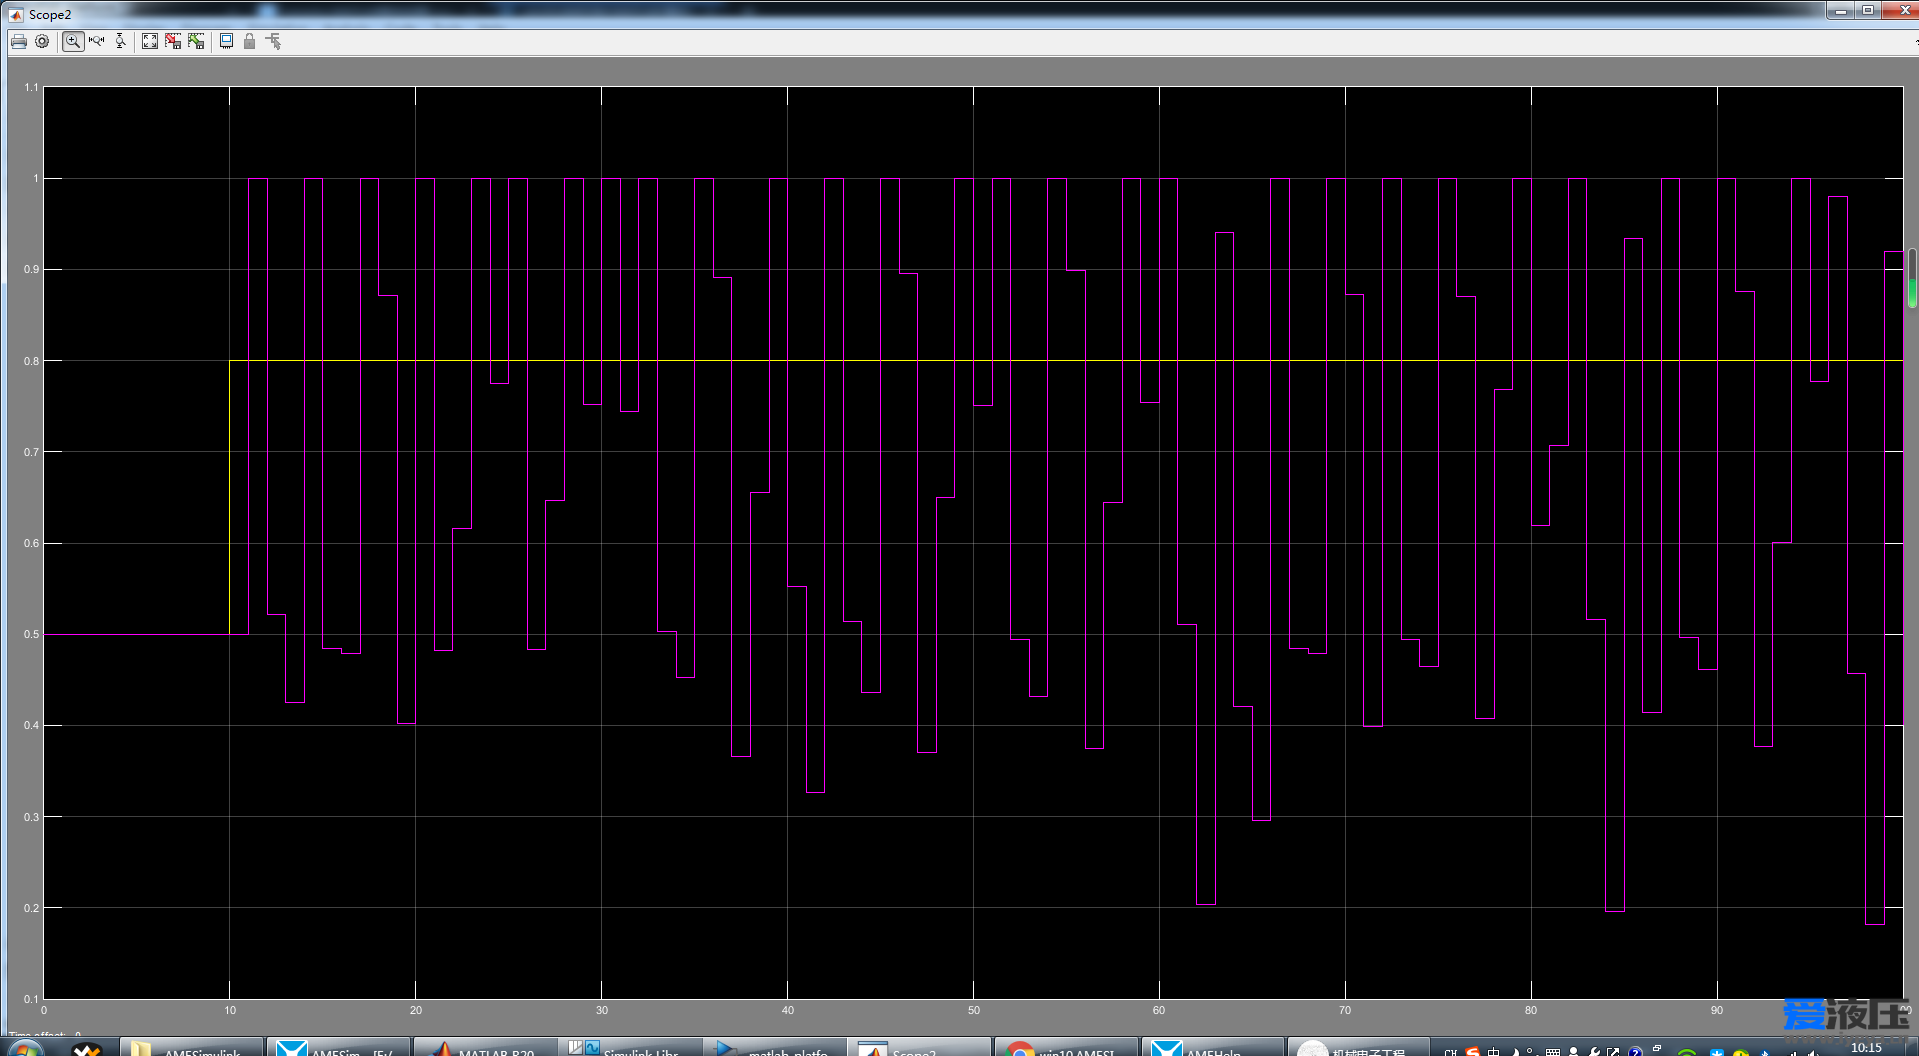Click the Scope2 window title text
This screenshot has width=1919, height=1056.
(50, 14)
